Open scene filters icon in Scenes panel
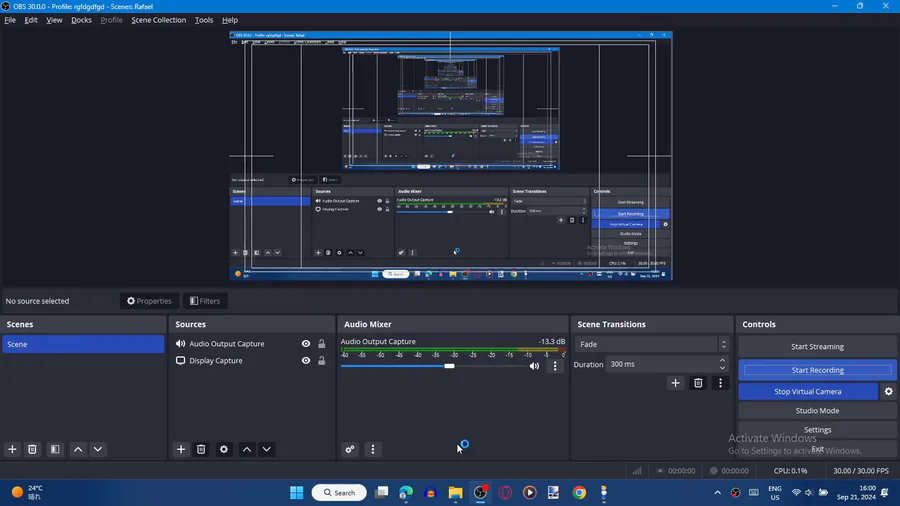Screen dimensions: 900x506 click(55, 450)
